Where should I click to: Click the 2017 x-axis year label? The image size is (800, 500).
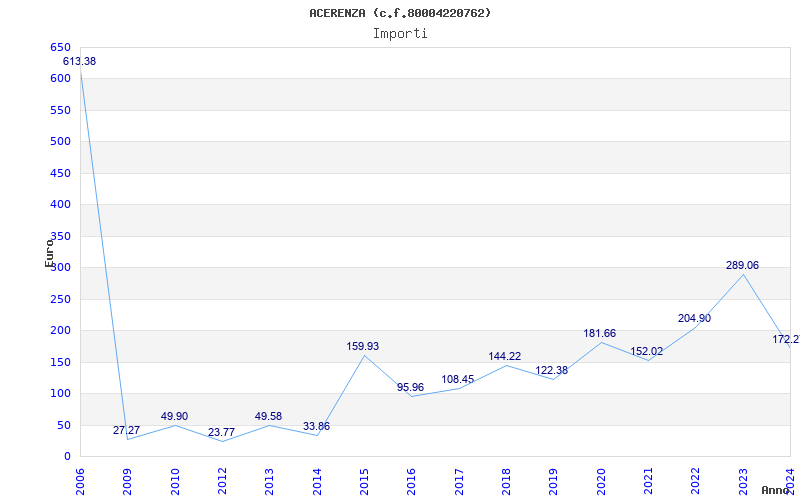(x=459, y=482)
